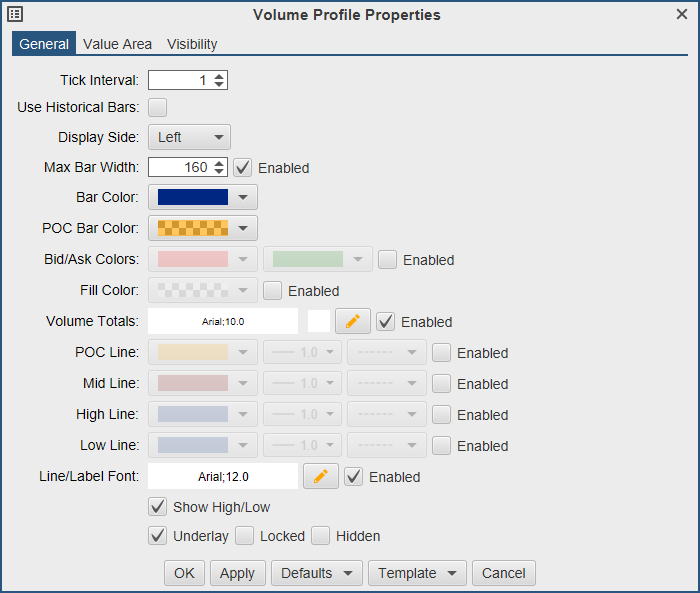Click the white Volume Totals color box
The image size is (700, 593).
[318, 321]
